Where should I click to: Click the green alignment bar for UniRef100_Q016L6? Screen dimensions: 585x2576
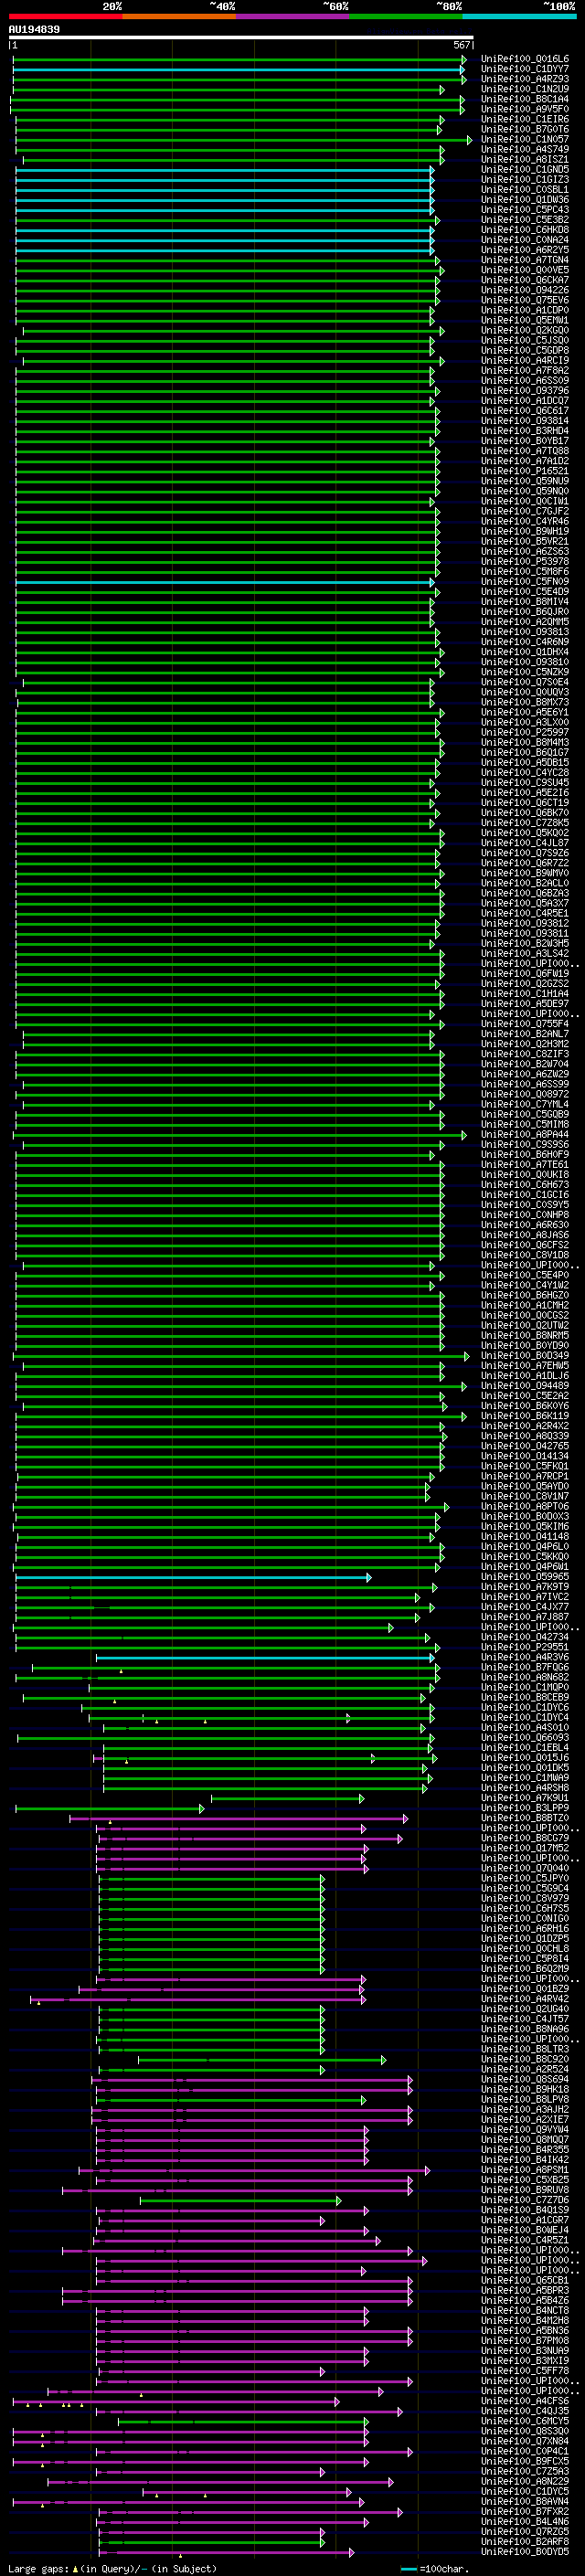pyautogui.click(x=239, y=60)
